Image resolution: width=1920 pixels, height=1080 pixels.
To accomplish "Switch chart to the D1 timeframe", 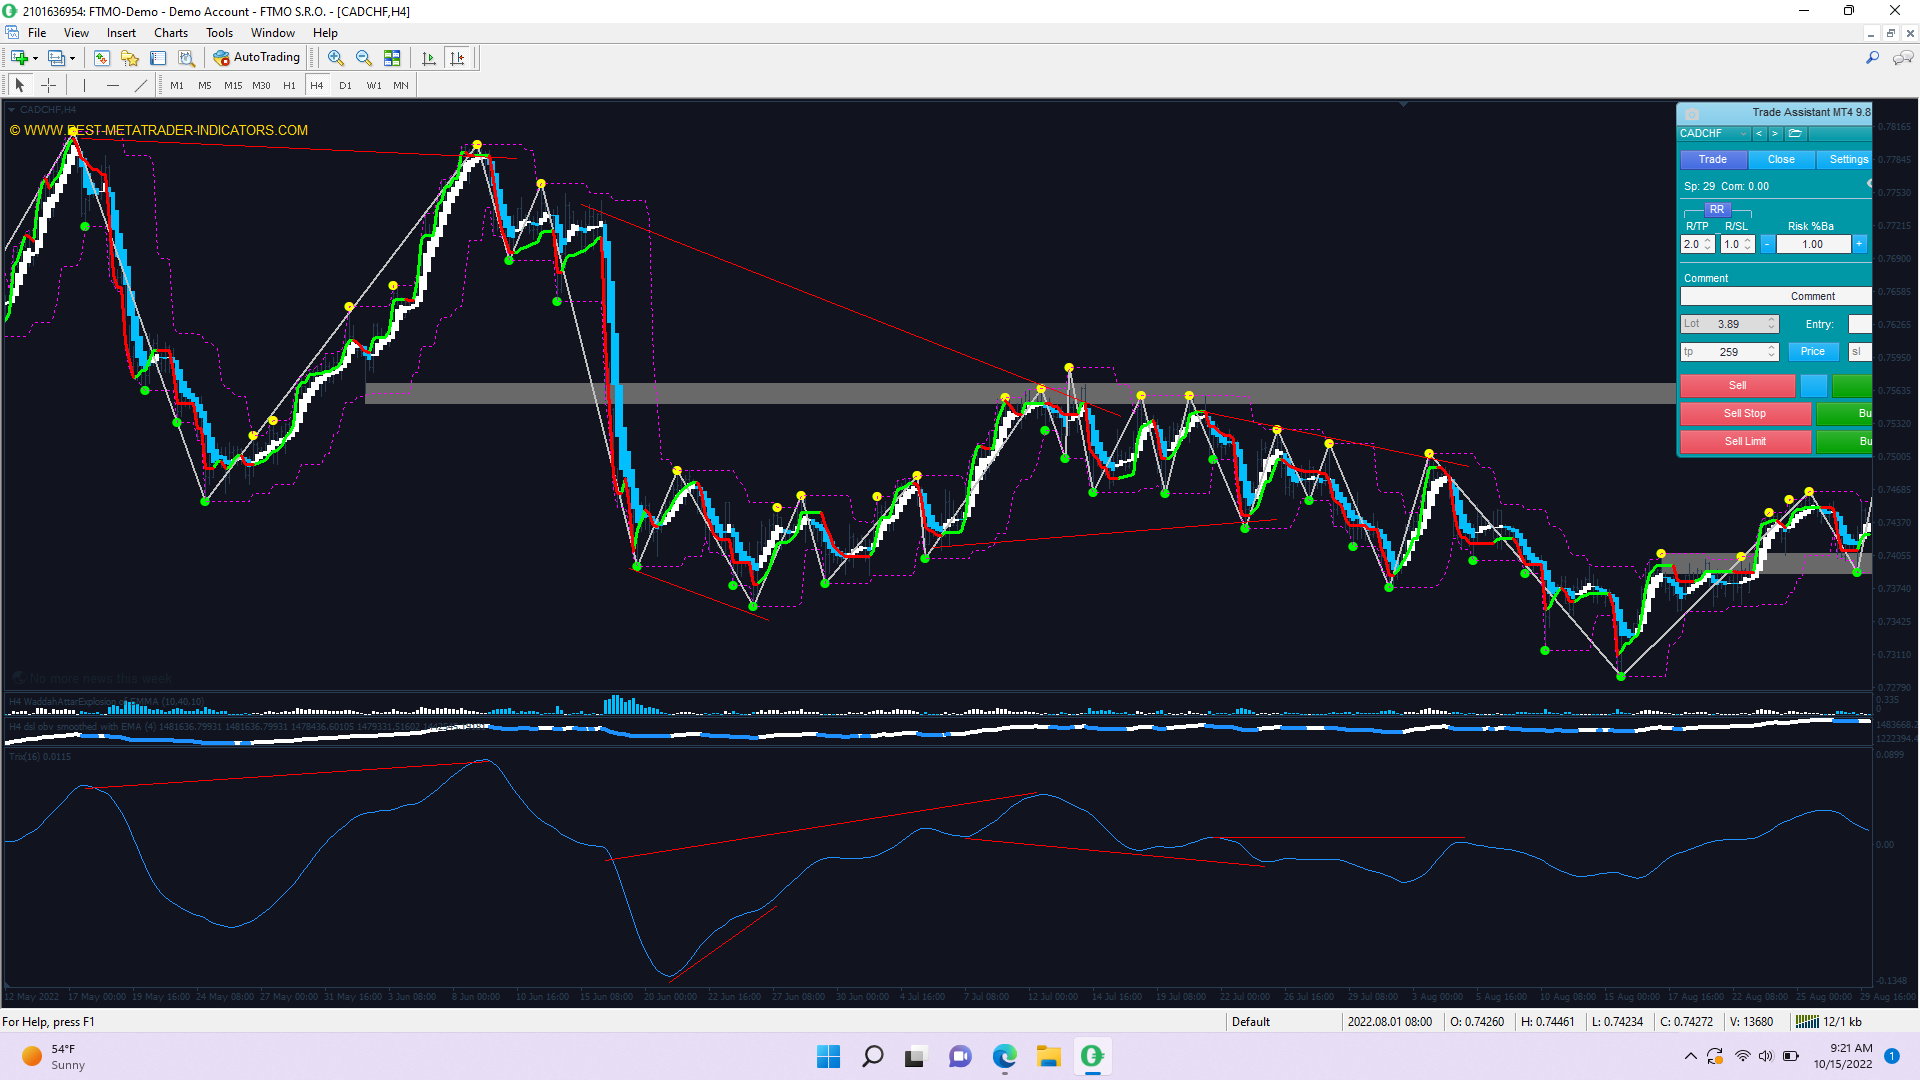I will click(345, 86).
